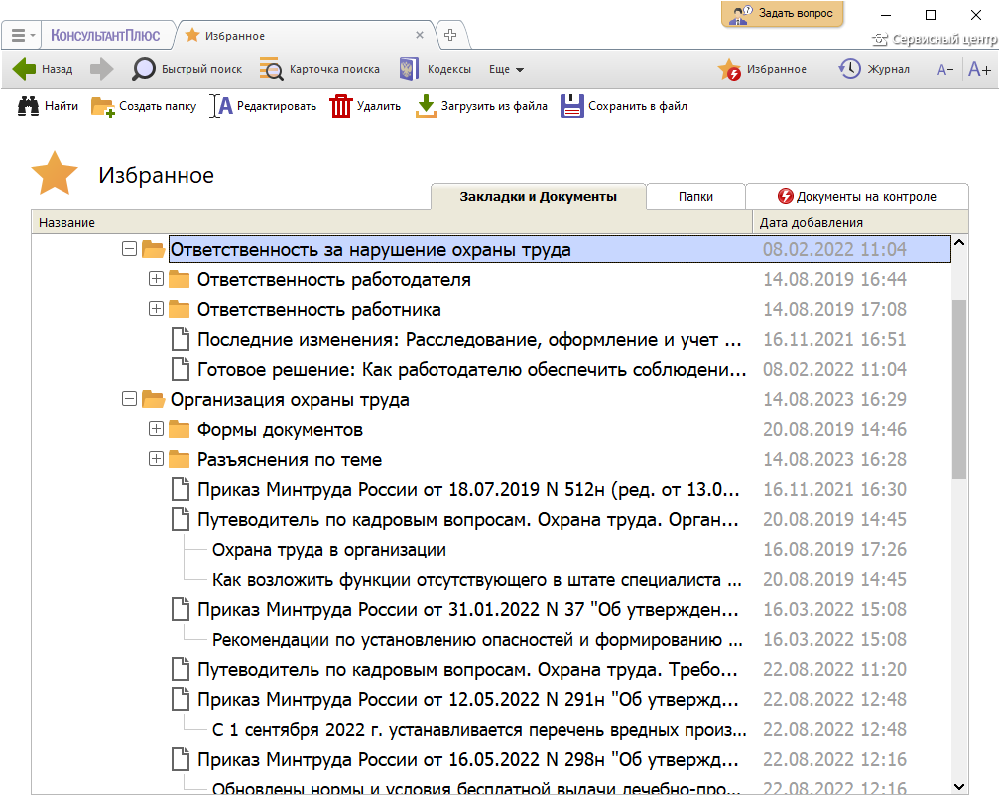Sort by Название column header
Image resolution: width=1000 pixels, height=800 pixels.
(392, 223)
